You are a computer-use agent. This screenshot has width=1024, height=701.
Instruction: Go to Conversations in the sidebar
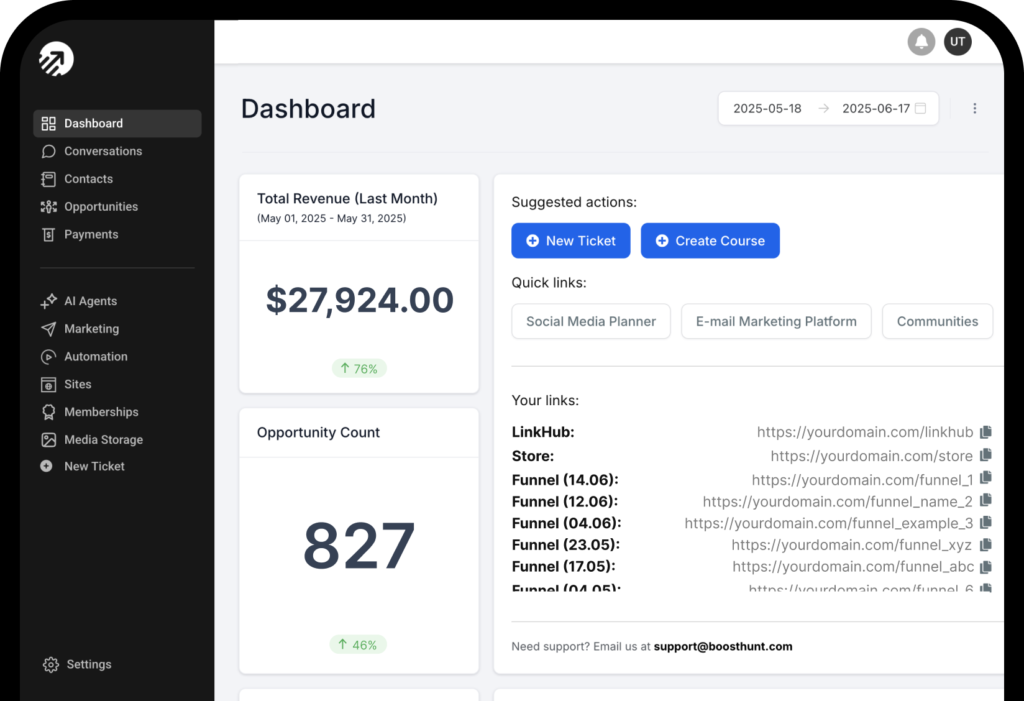pyautogui.click(x=103, y=151)
